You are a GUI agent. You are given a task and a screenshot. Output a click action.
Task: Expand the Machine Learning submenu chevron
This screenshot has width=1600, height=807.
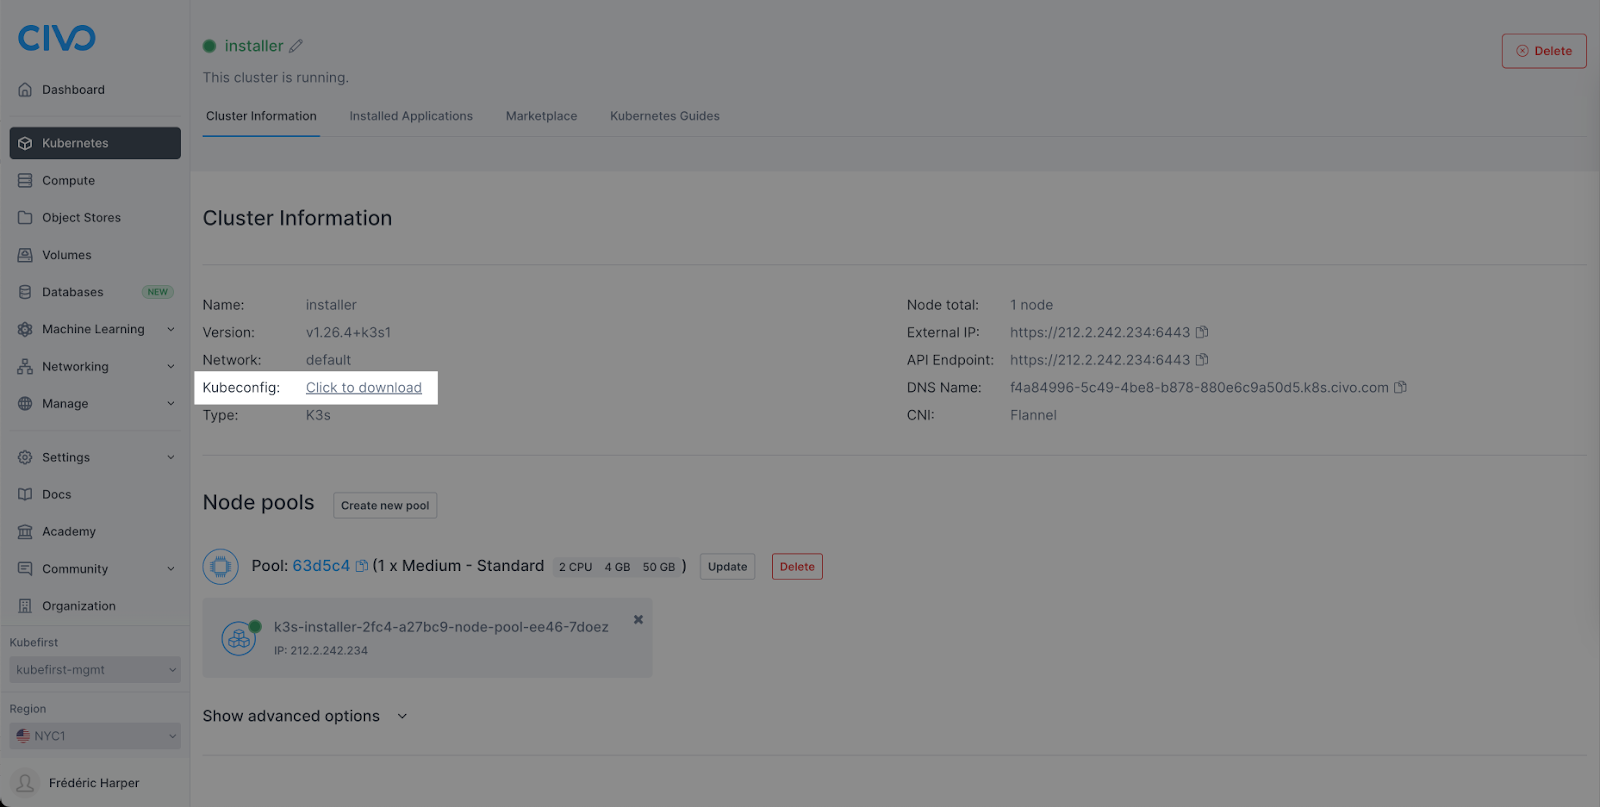[x=171, y=329]
